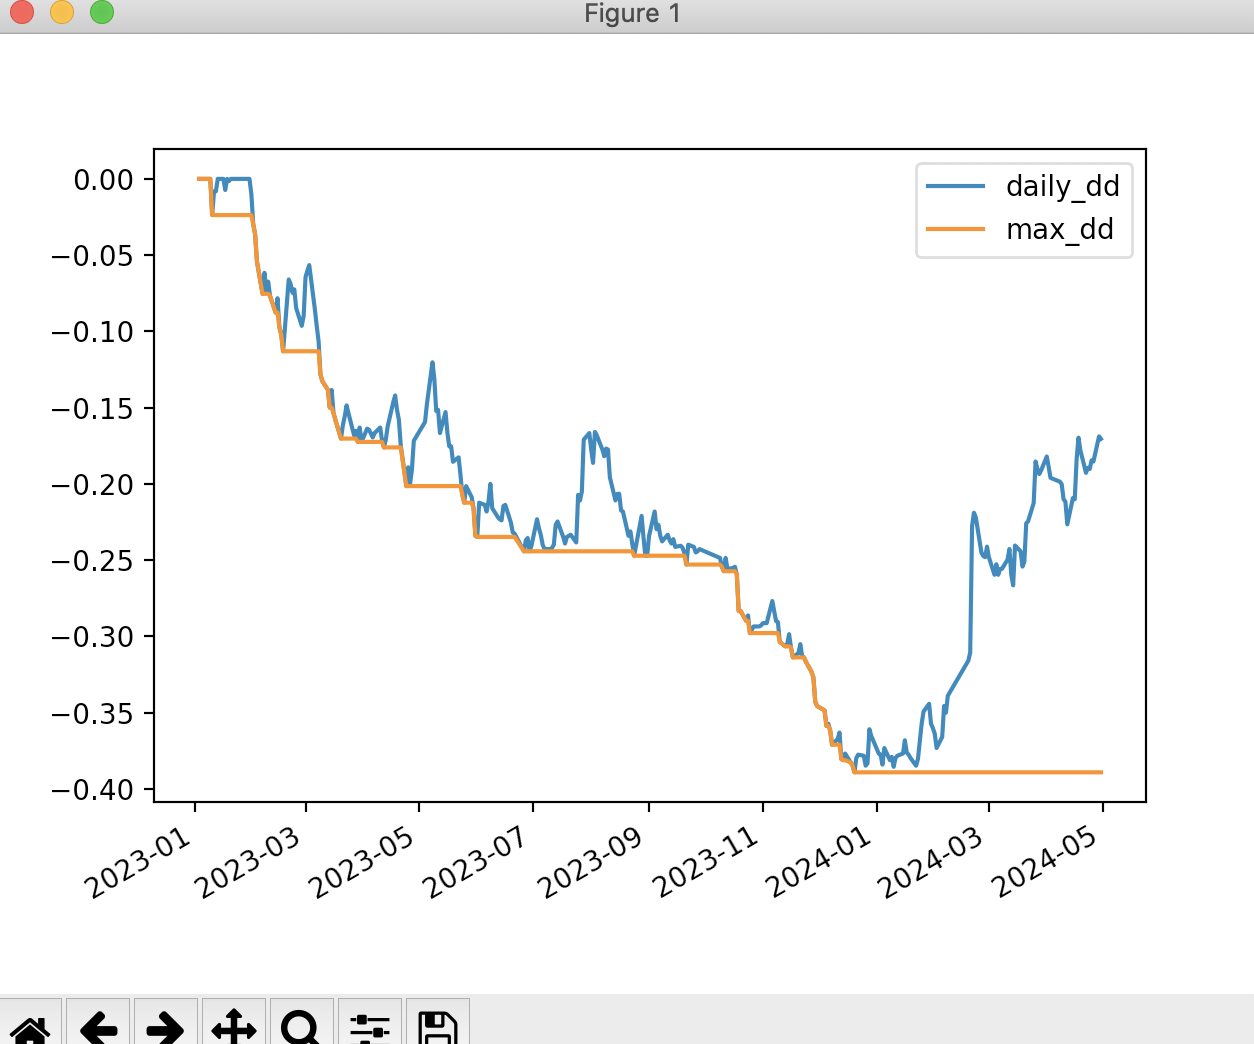Click the −0.40 y-axis label
Viewport: 1254px width, 1044px height.
(92, 790)
